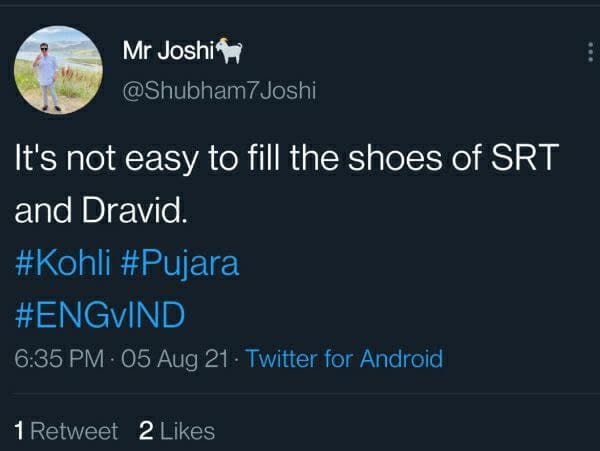Open the @Shubham7Joshi handle
The image size is (600, 451).
tap(218, 90)
